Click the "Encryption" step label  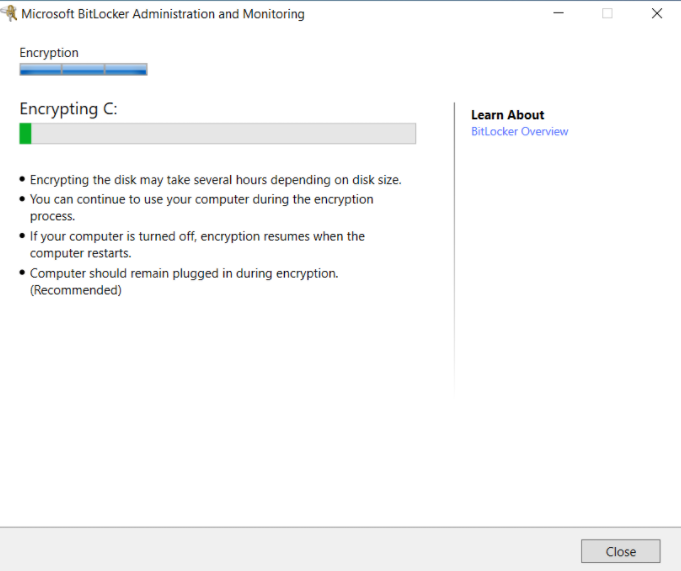(x=49, y=53)
